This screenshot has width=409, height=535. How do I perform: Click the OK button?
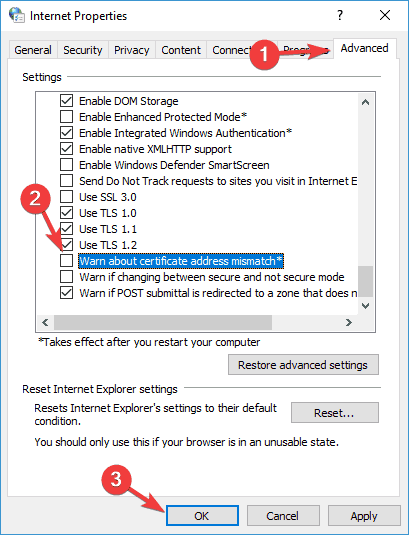tap(202, 516)
